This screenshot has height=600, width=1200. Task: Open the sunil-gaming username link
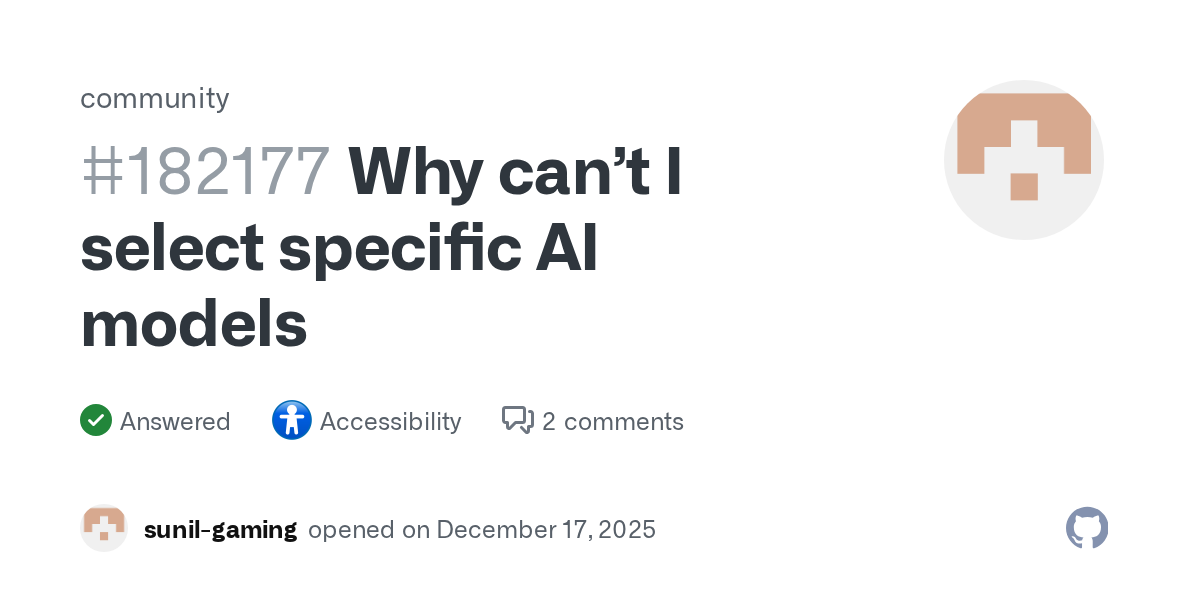(220, 529)
